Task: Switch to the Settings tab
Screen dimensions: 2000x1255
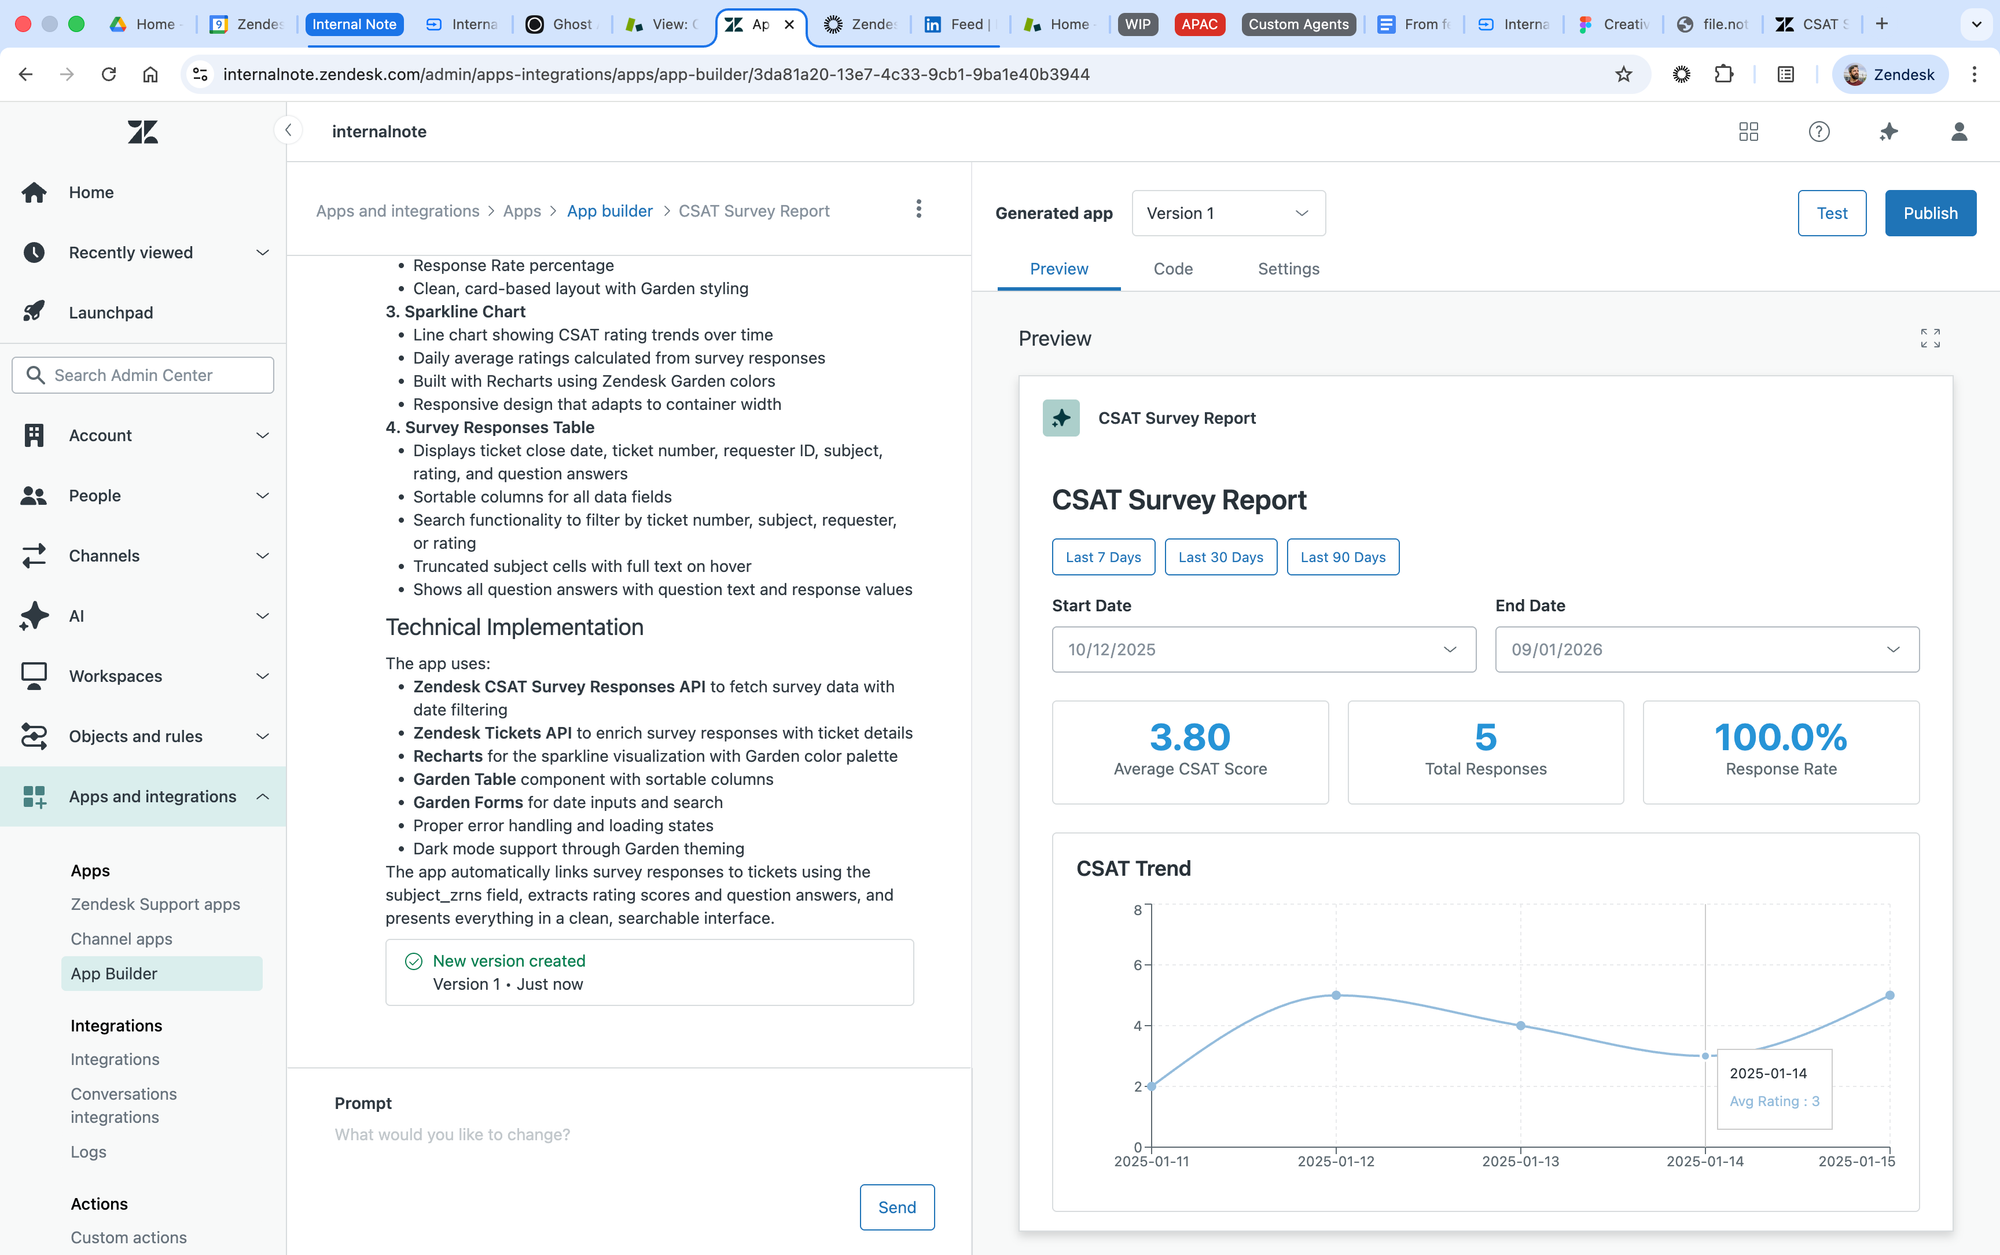Action: 1288,269
